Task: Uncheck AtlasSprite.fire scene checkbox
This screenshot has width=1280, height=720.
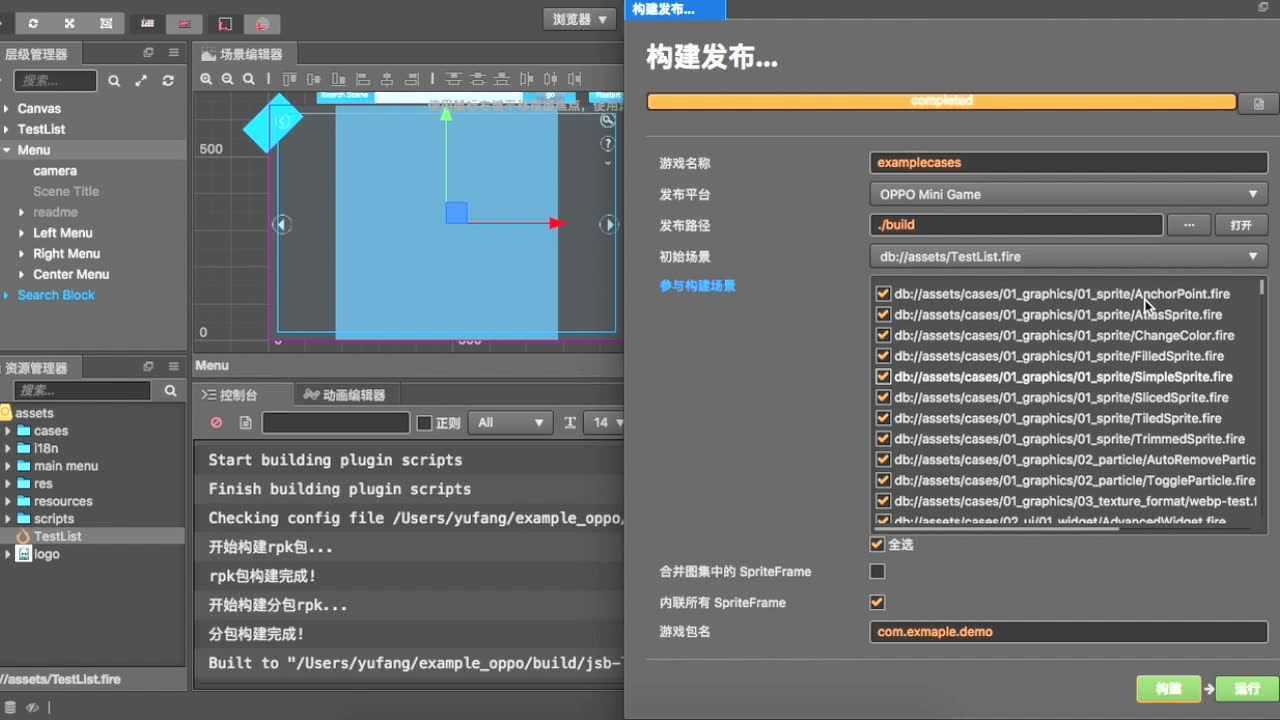Action: [883, 314]
